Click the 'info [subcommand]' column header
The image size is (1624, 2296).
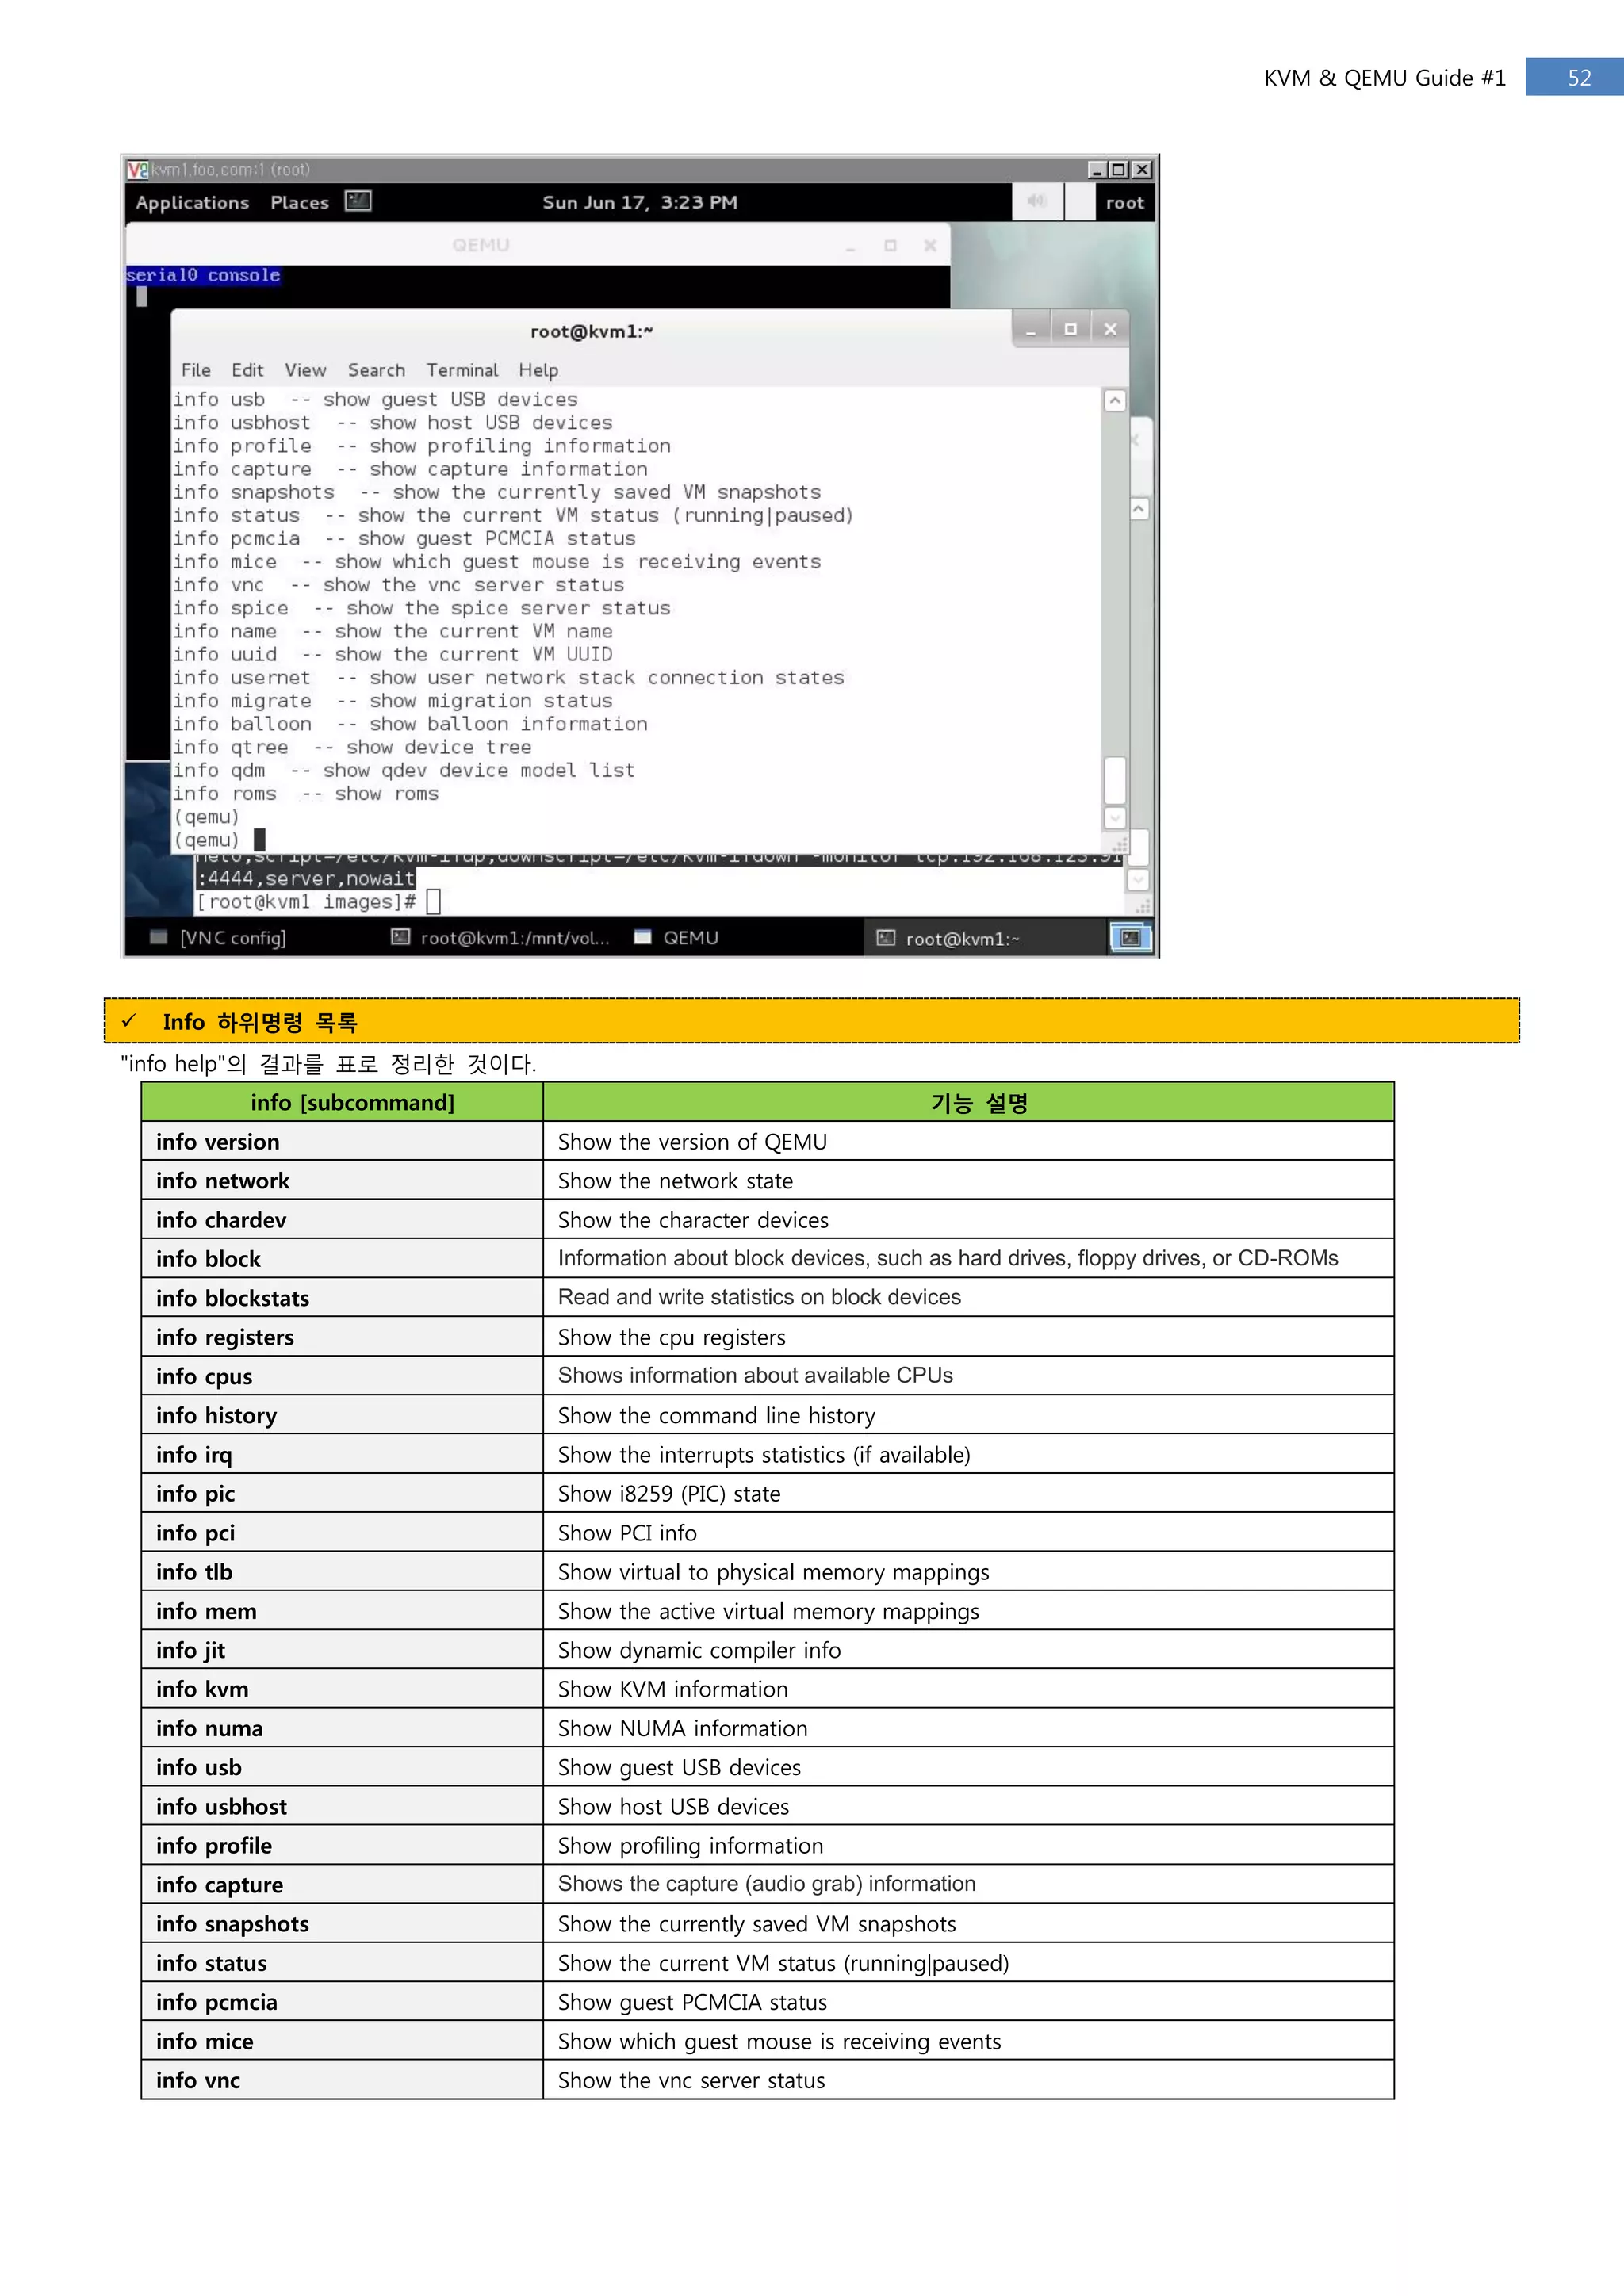(x=342, y=1102)
